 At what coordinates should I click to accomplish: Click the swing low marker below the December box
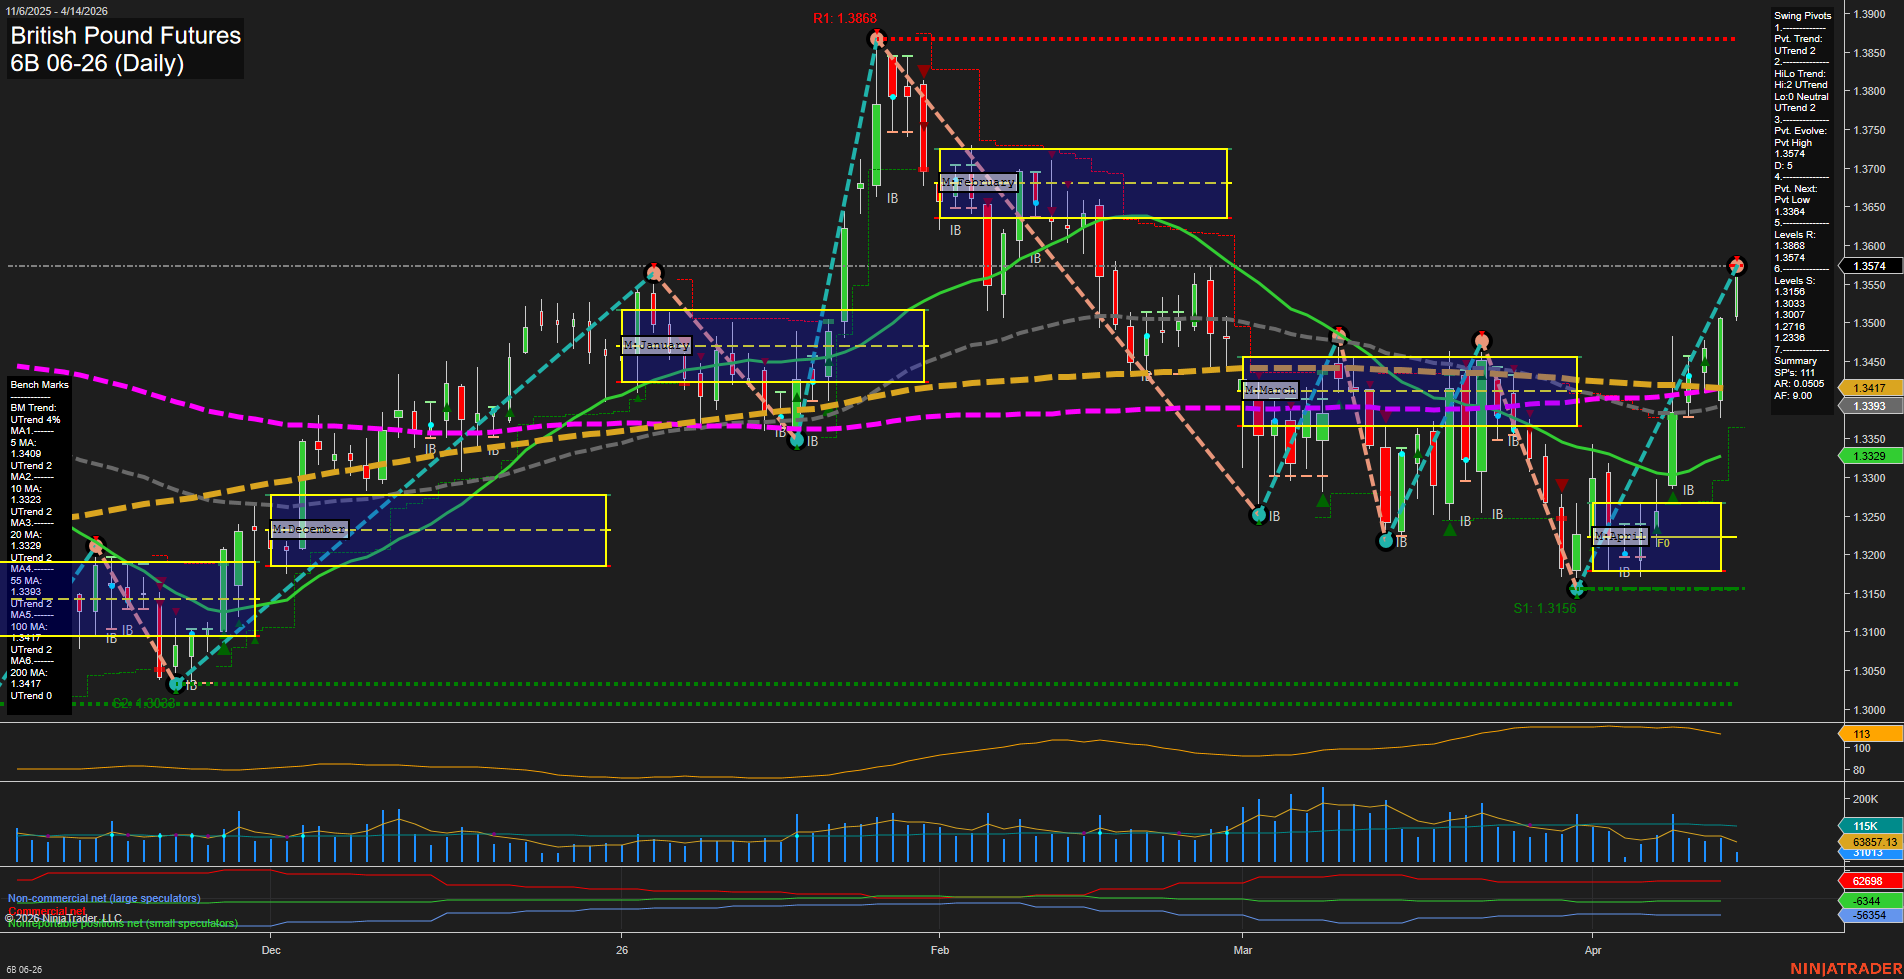(x=176, y=684)
